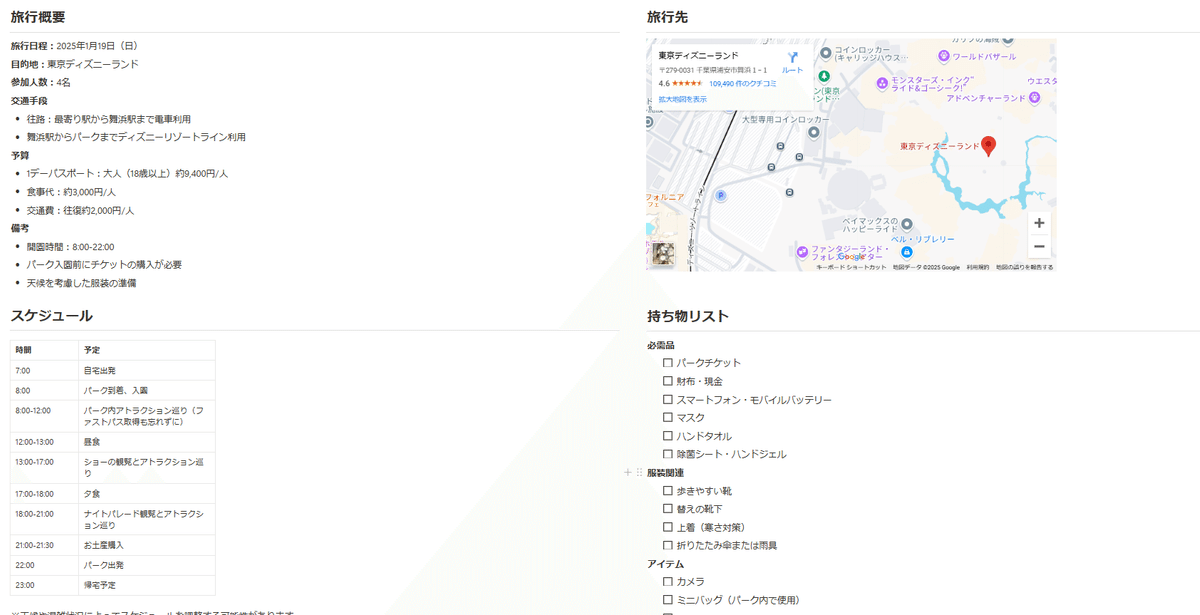Click the アドベンチャーランド marker icon
This screenshot has height=615, width=1200.
coord(1035,98)
